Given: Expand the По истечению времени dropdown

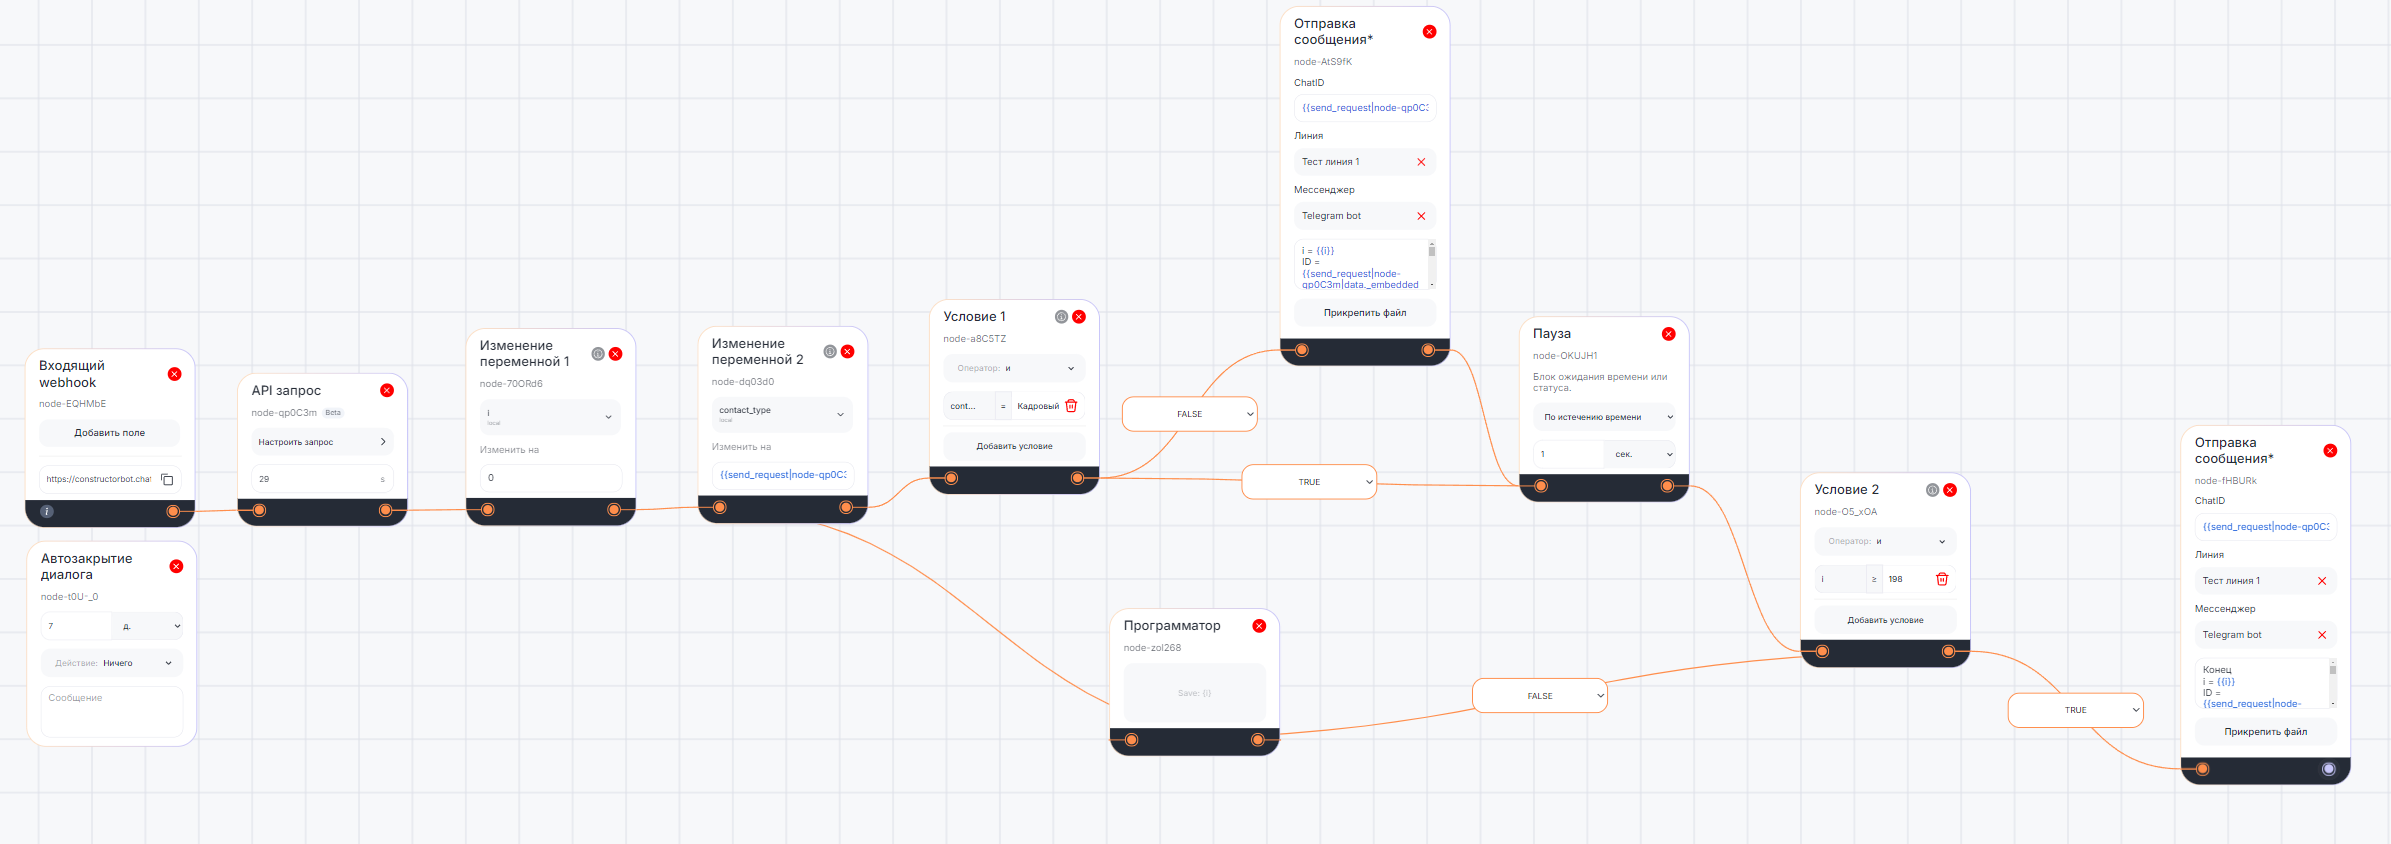Looking at the screenshot, I should pos(1603,417).
